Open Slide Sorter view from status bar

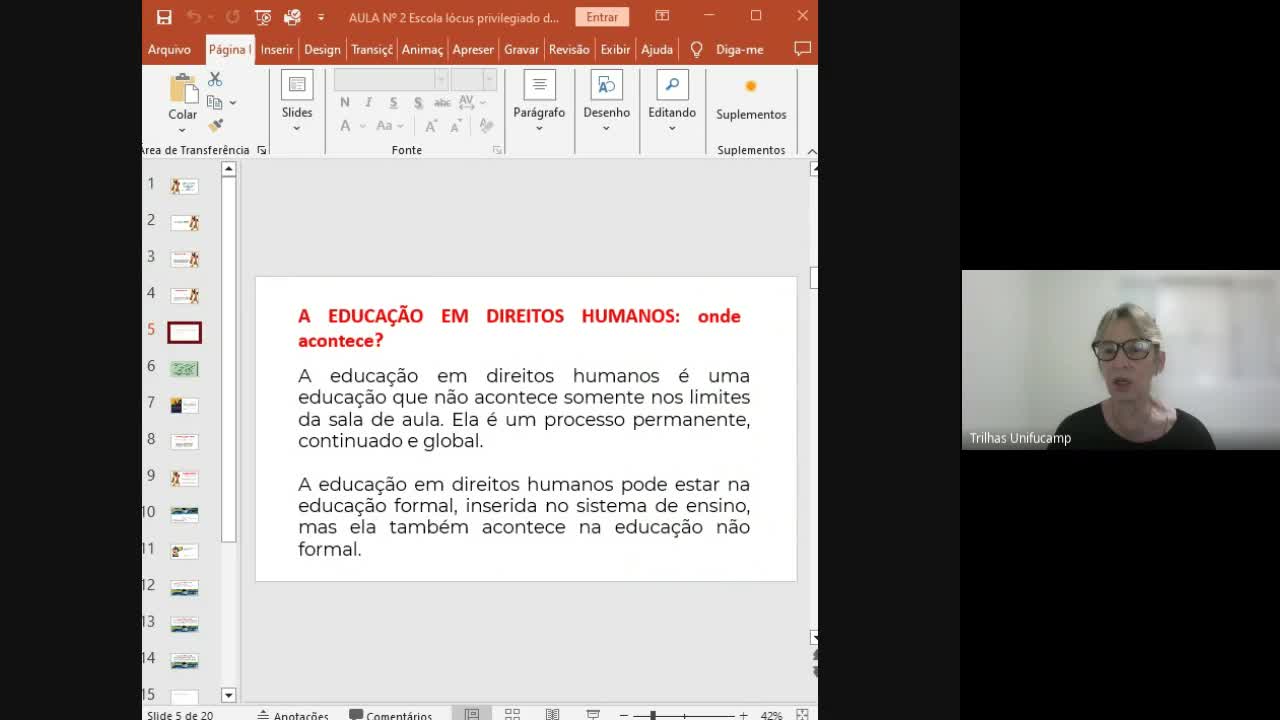[x=512, y=713]
